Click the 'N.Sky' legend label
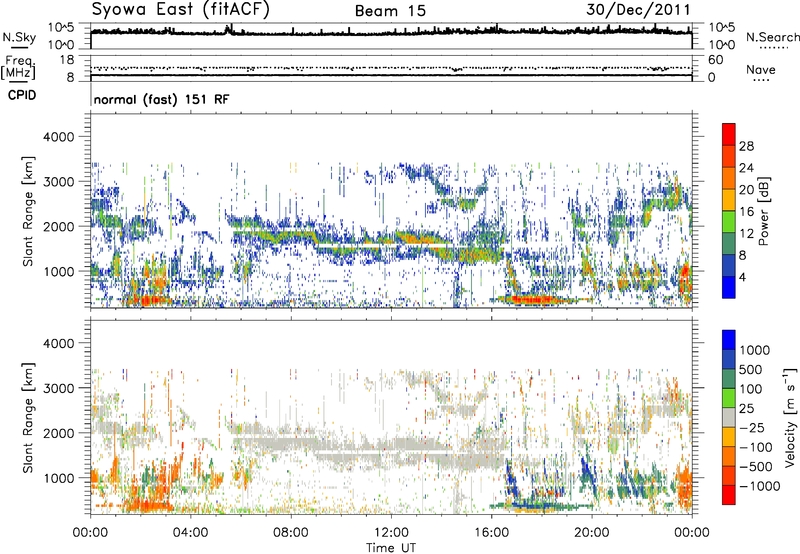Image resolution: width=800 pixels, height=554 pixels. [19, 37]
